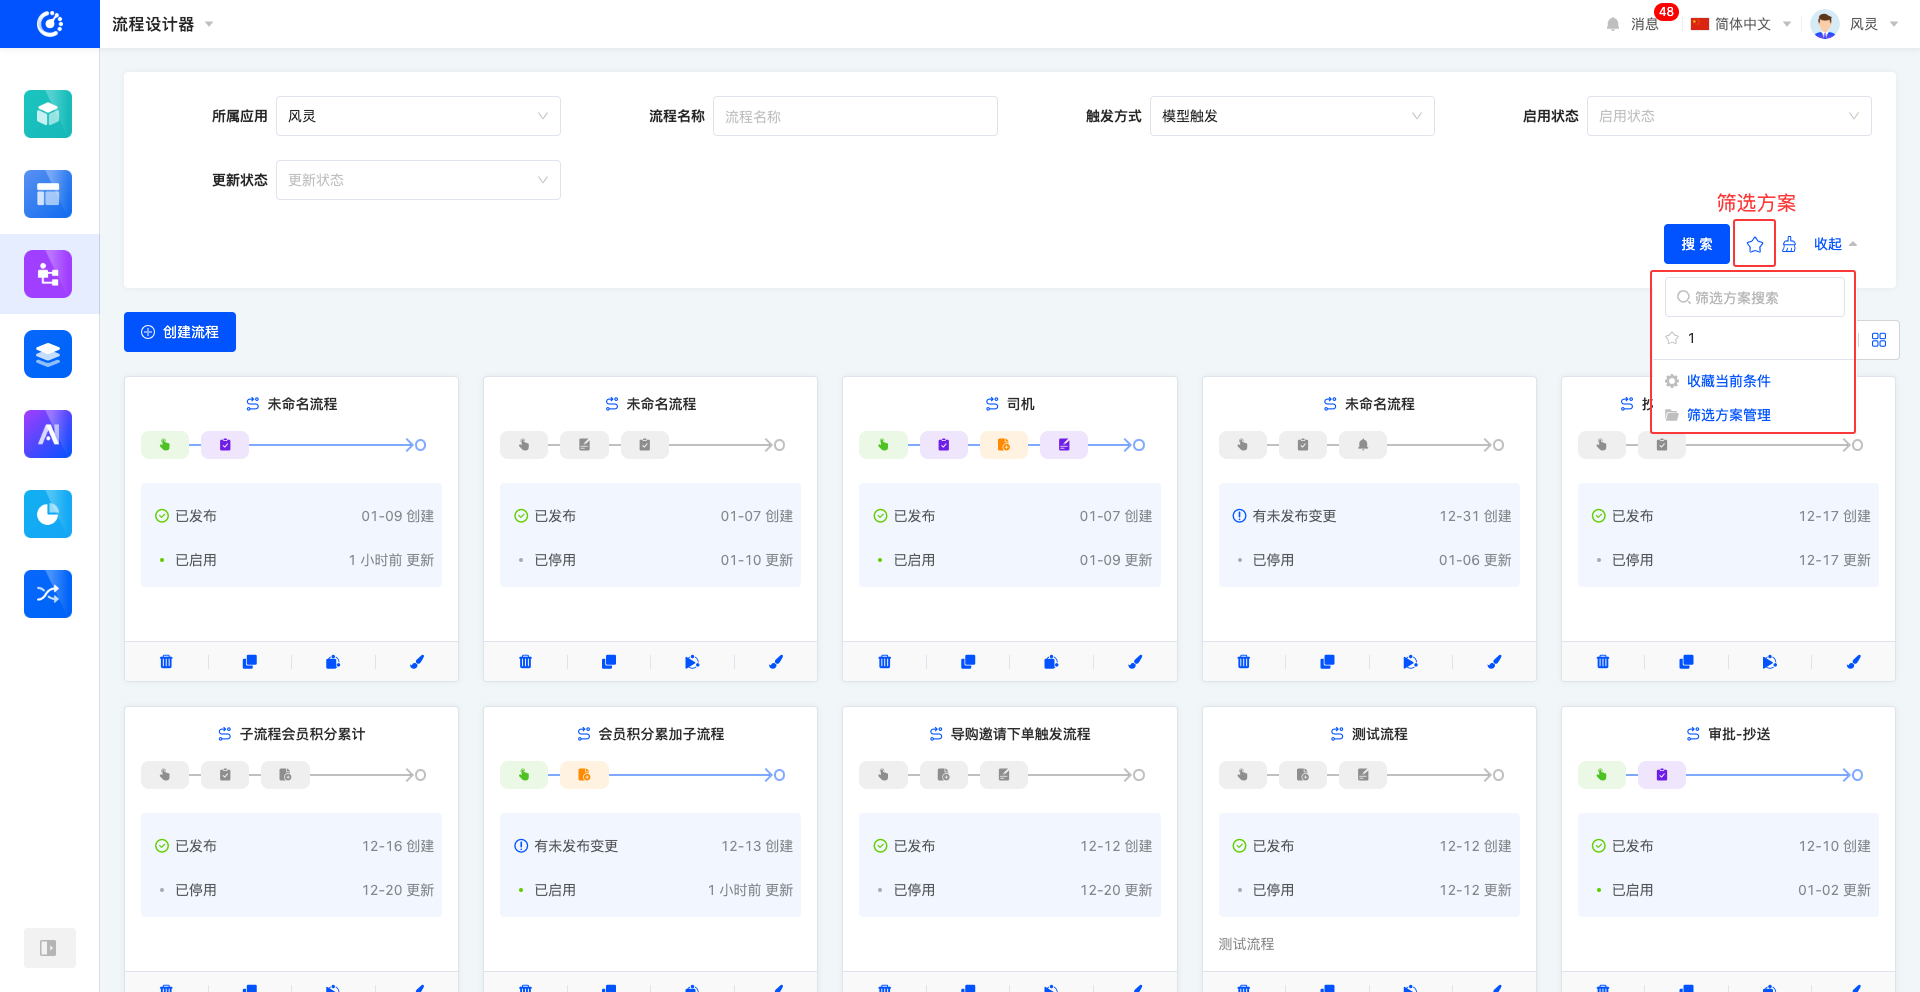1920x992 pixels.
Task: Click the pie chart sidebar icon
Action: coord(48,514)
